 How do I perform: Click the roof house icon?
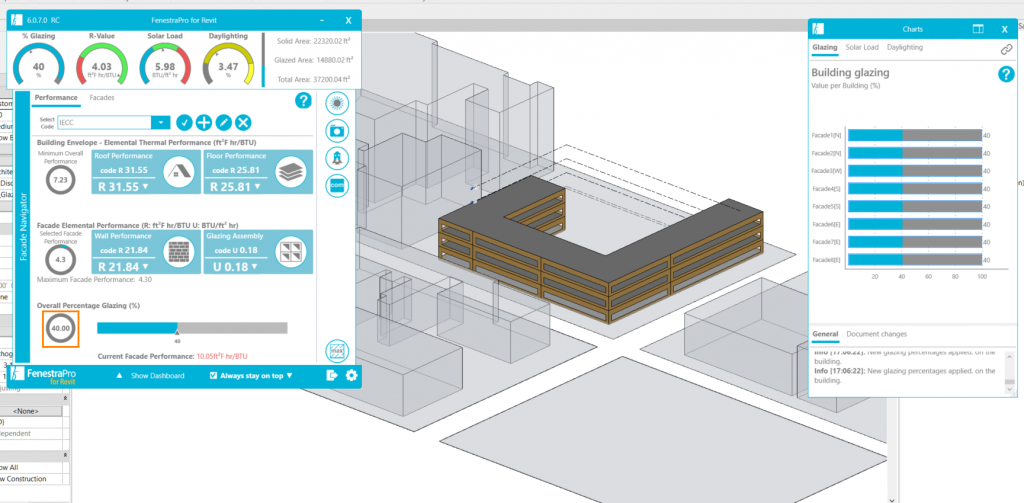coord(179,172)
